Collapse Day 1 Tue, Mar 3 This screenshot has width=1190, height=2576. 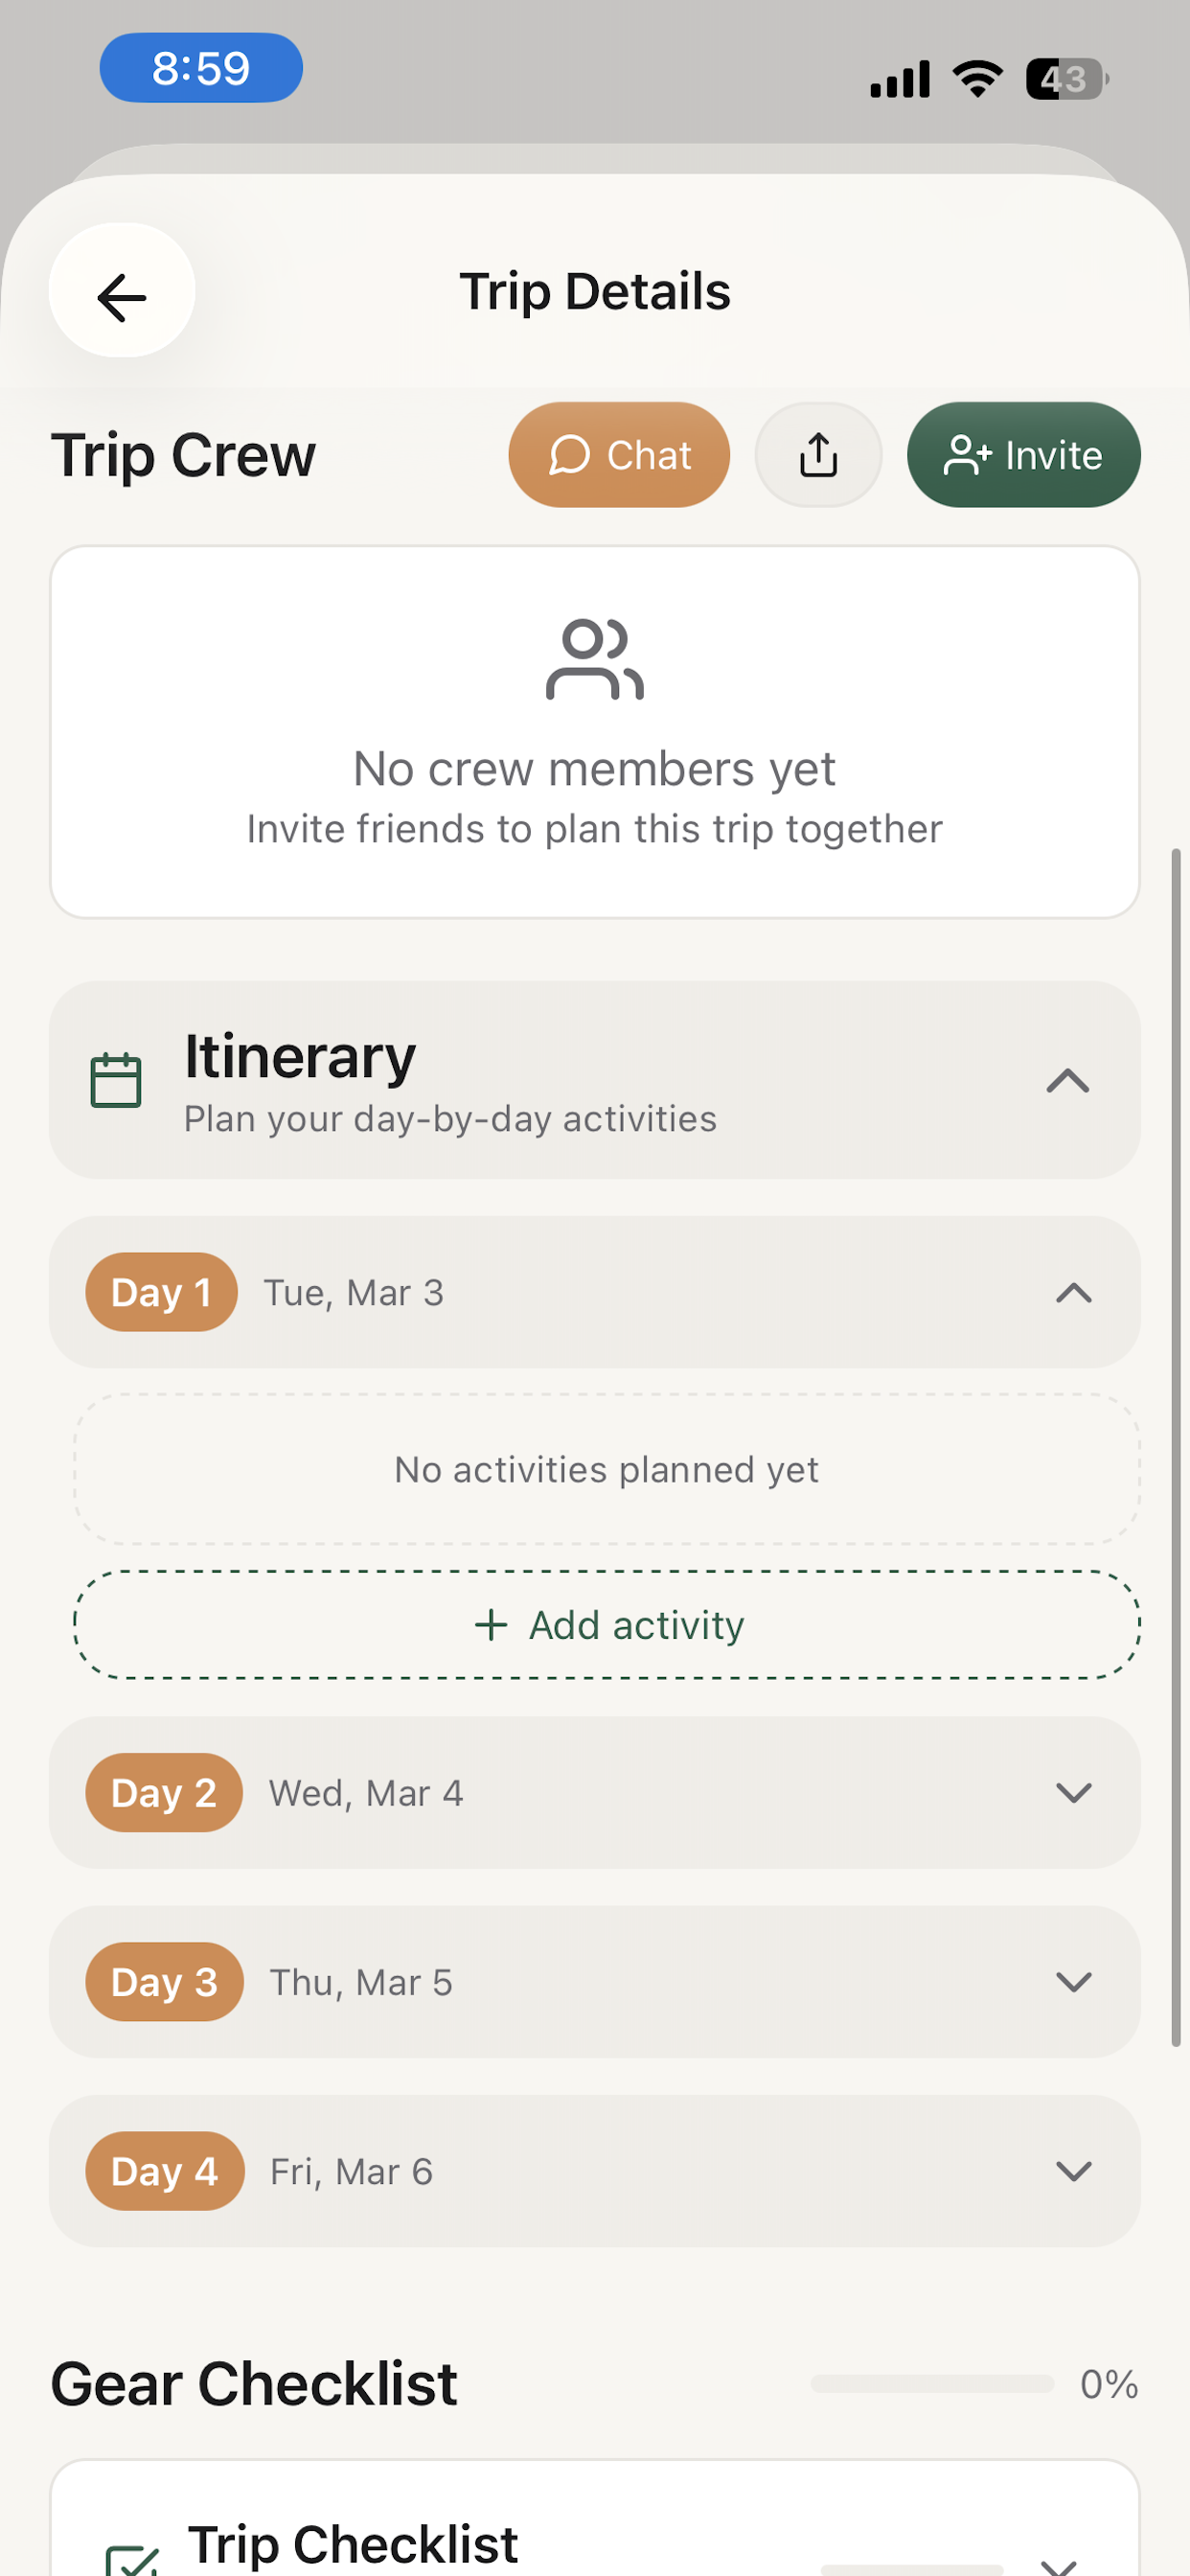click(x=1073, y=1292)
